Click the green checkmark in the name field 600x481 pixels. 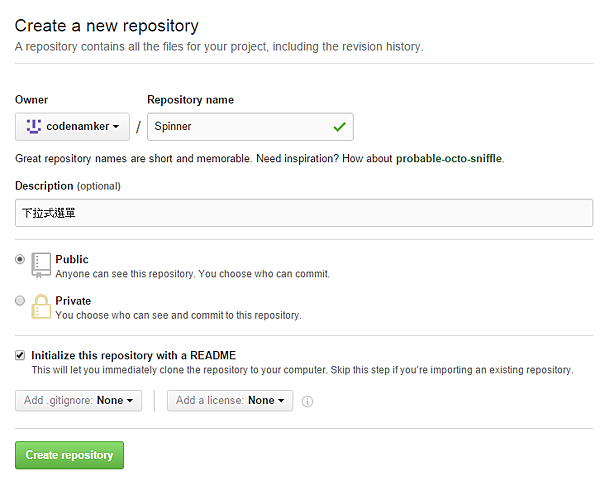(x=339, y=127)
